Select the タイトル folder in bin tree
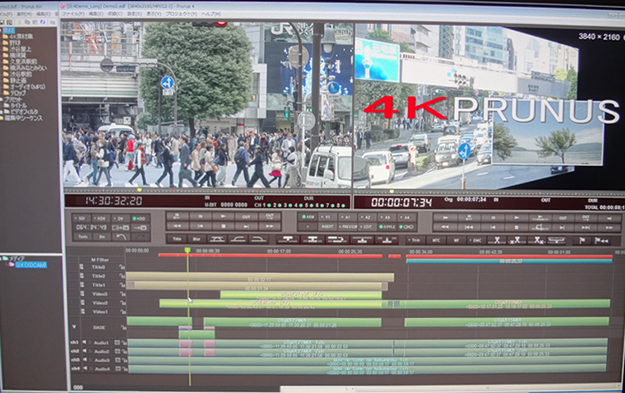Screen dimensions: 625x393 coord(19,105)
